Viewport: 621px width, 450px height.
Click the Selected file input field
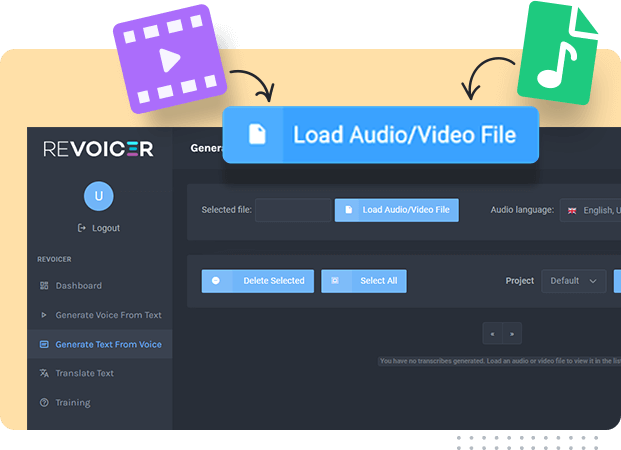(292, 210)
